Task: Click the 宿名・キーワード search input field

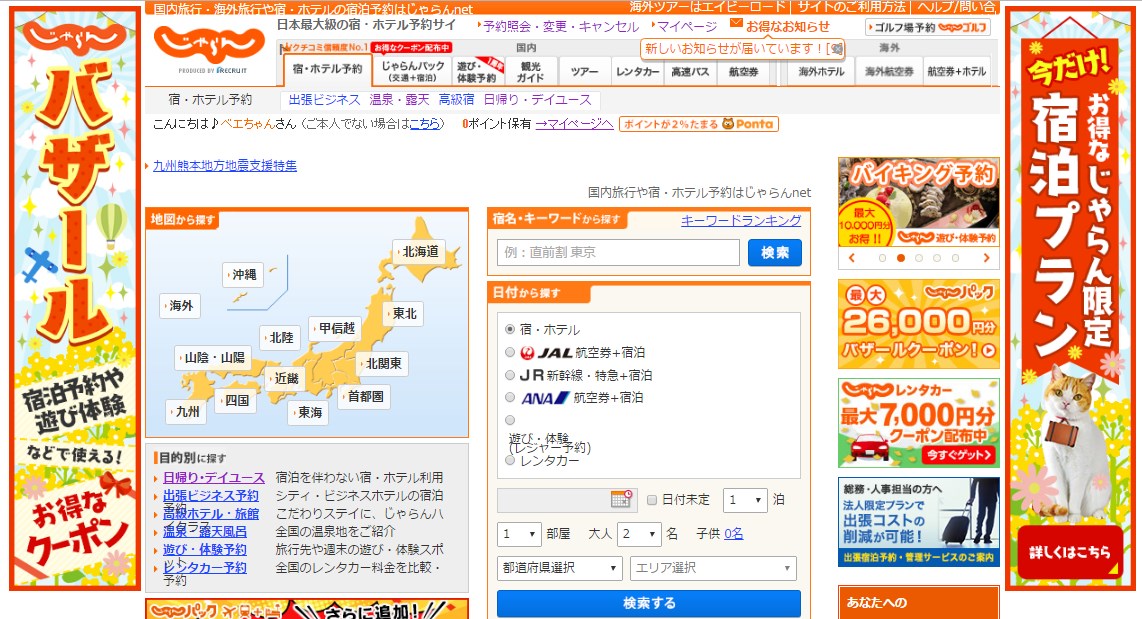Action: point(618,253)
